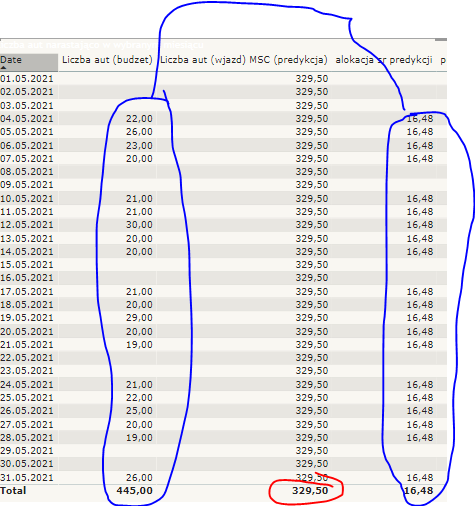Select the 30,00 budget cell for 12.05.2021
This screenshot has width=475, height=506.
click(x=139, y=225)
